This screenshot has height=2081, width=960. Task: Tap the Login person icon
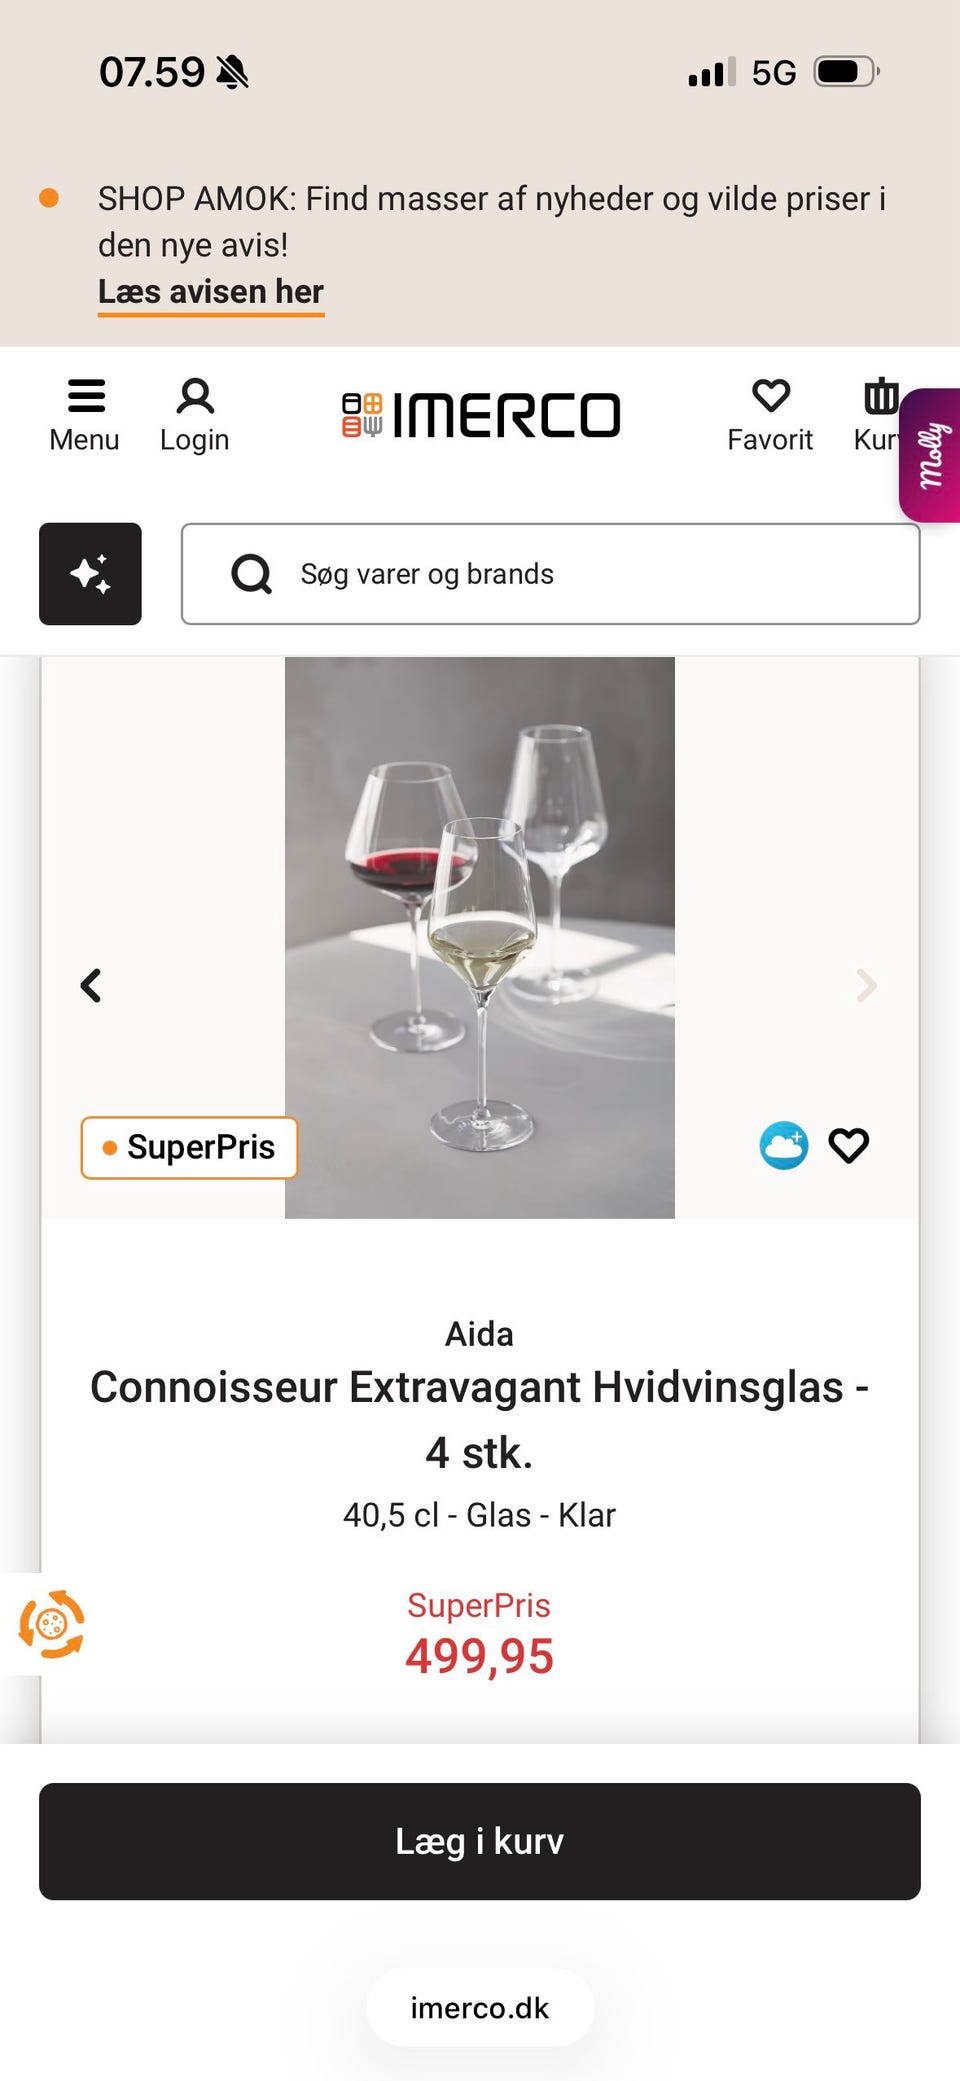tap(195, 397)
